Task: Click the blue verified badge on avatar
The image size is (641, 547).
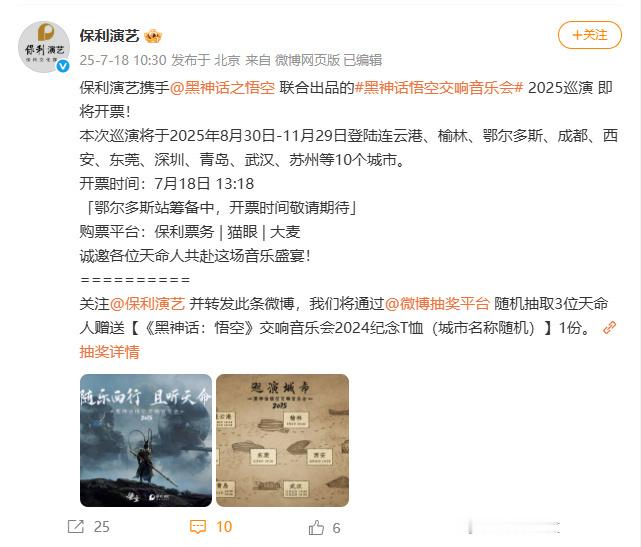Action: (63, 66)
